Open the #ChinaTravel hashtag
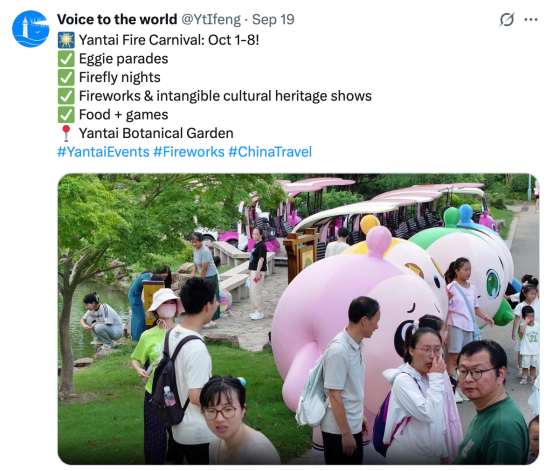554x471 pixels. (x=270, y=152)
